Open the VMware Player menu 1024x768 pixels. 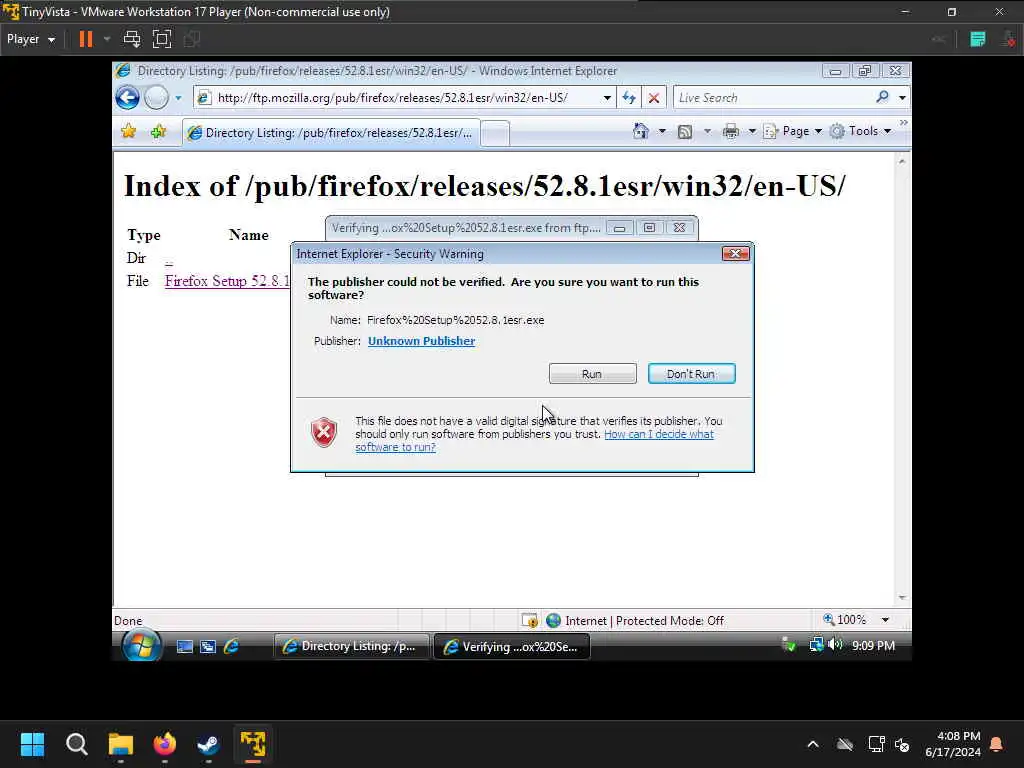coord(31,39)
